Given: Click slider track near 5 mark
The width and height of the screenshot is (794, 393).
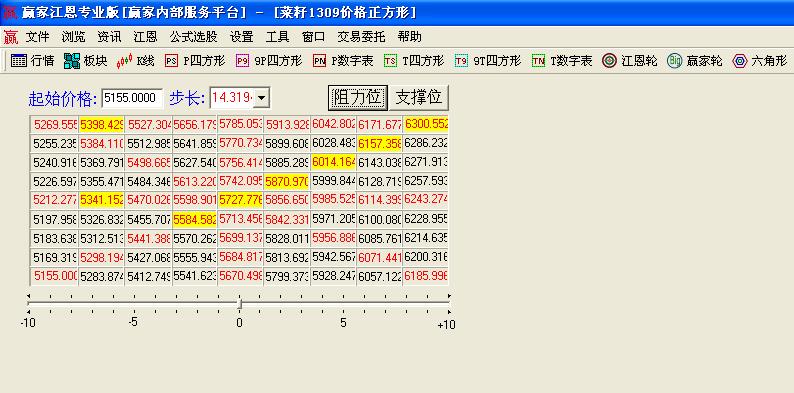Looking at the screenshot, I should (344, 303).
